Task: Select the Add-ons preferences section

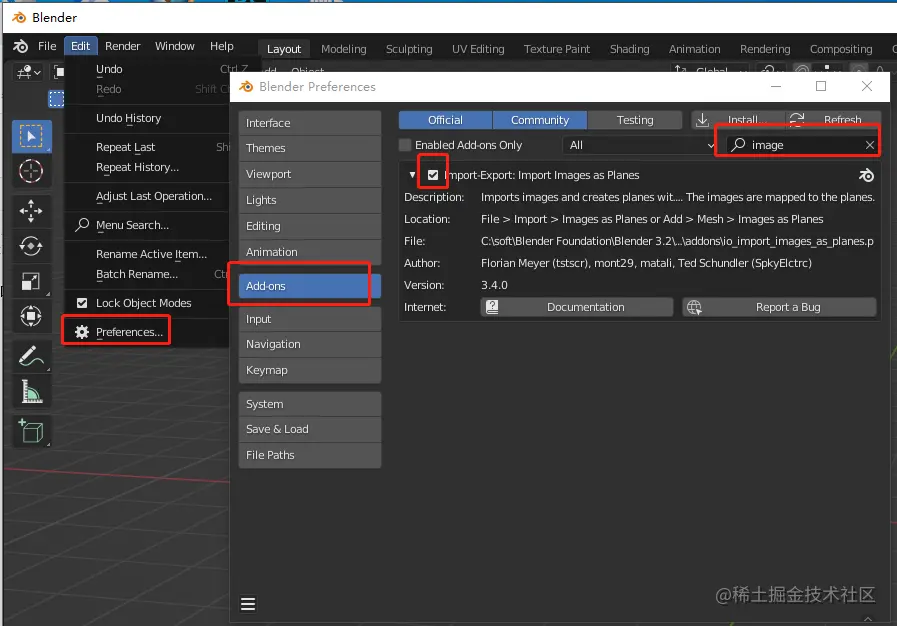Action: [x=309, y=286]
